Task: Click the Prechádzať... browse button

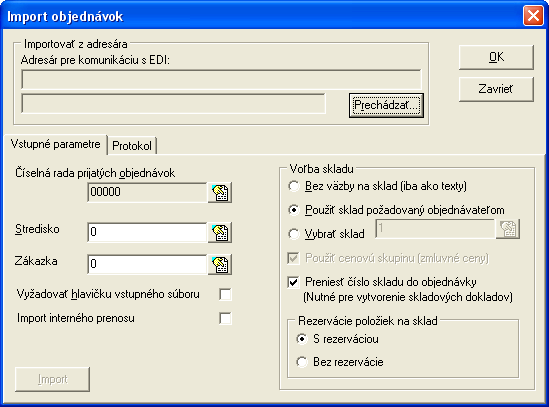Action: (x=386, y=105)
